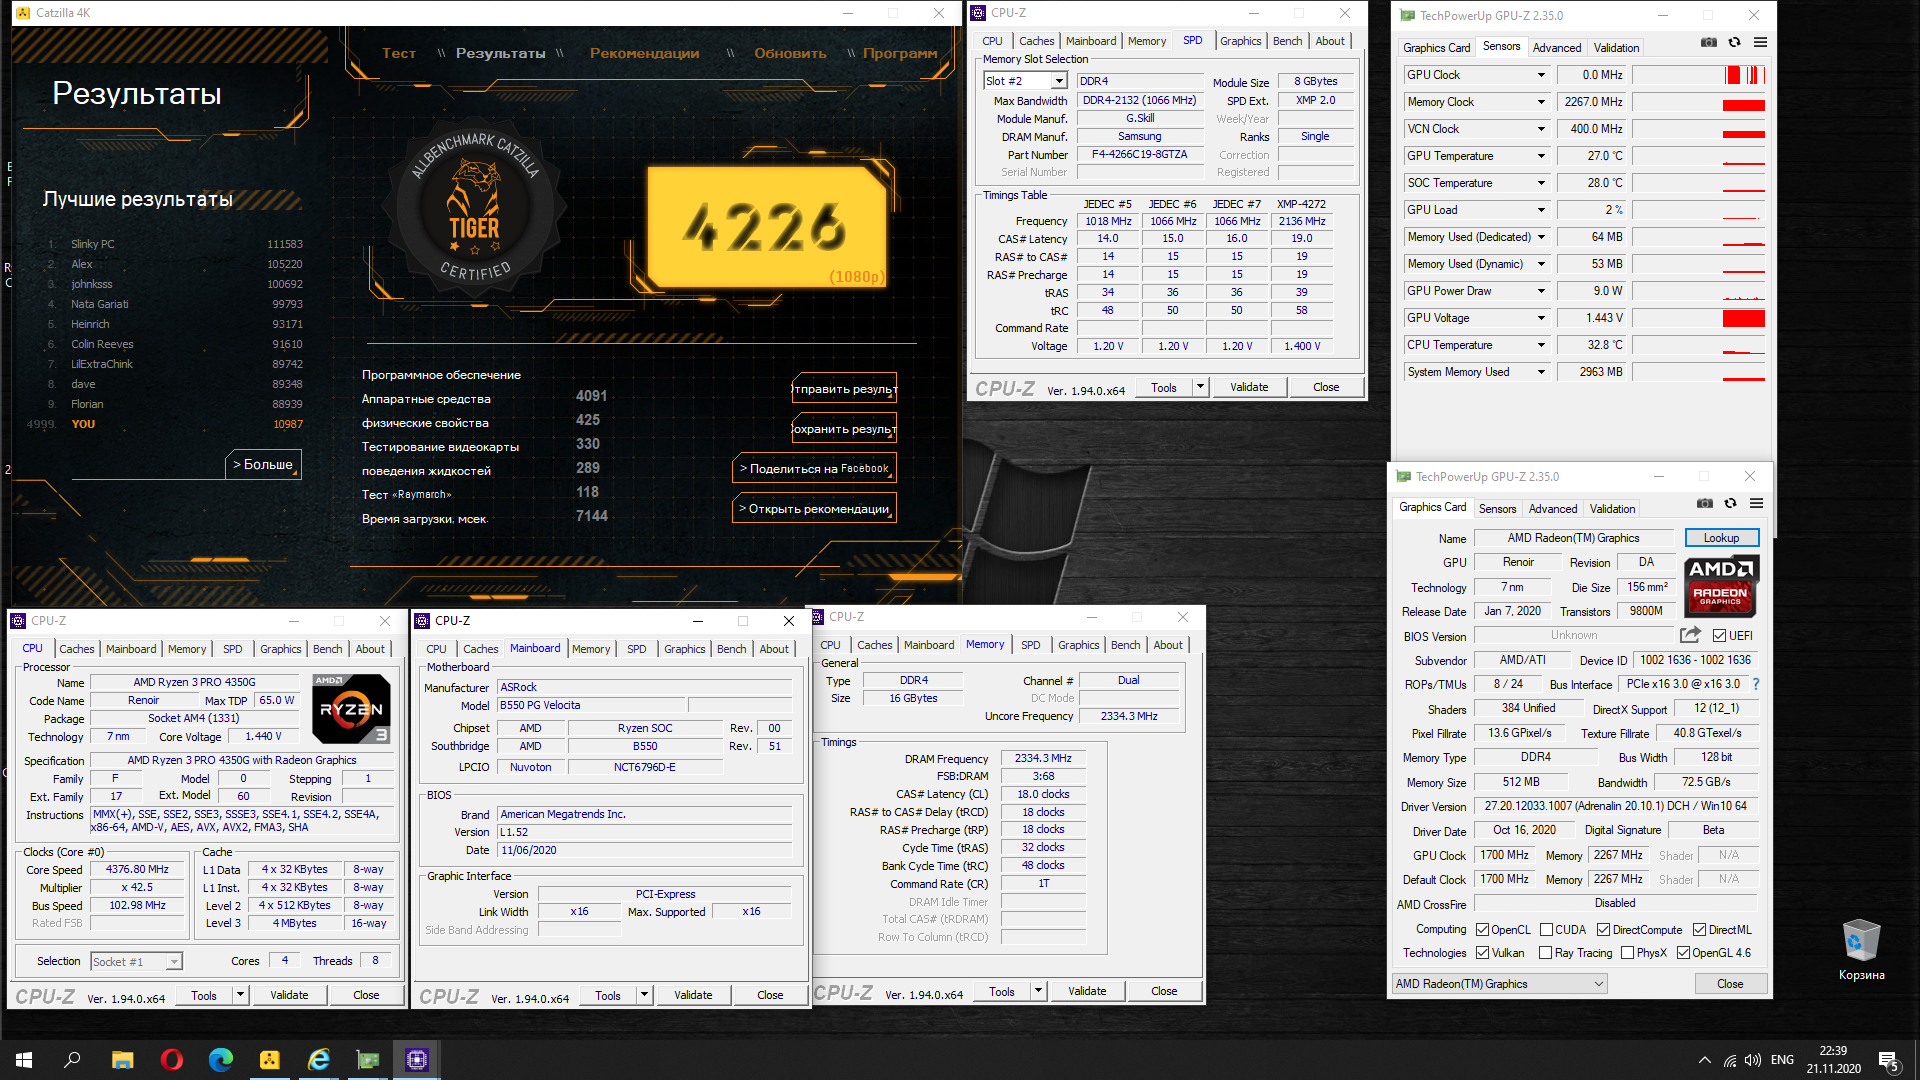Click Lookup button in GPU-Z
Image resolution: width=1920 pixels, height=1080 pixels.
pyautogui.click(x=1721, y=538)
